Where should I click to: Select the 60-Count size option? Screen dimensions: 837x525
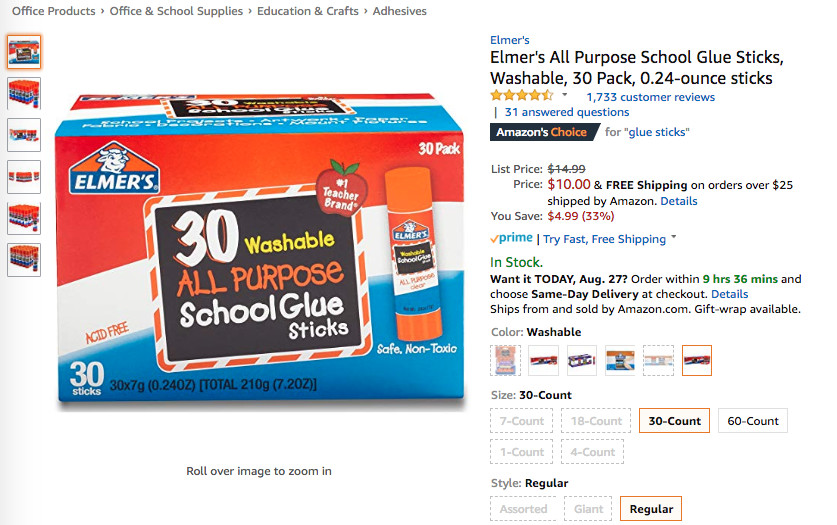[x=753, y=420]
